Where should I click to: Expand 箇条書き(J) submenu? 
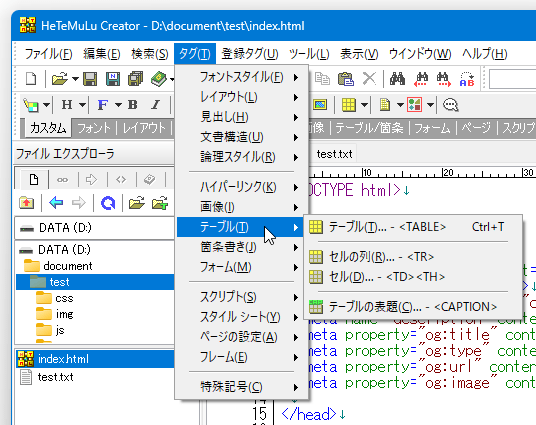(x=241, y=247)
